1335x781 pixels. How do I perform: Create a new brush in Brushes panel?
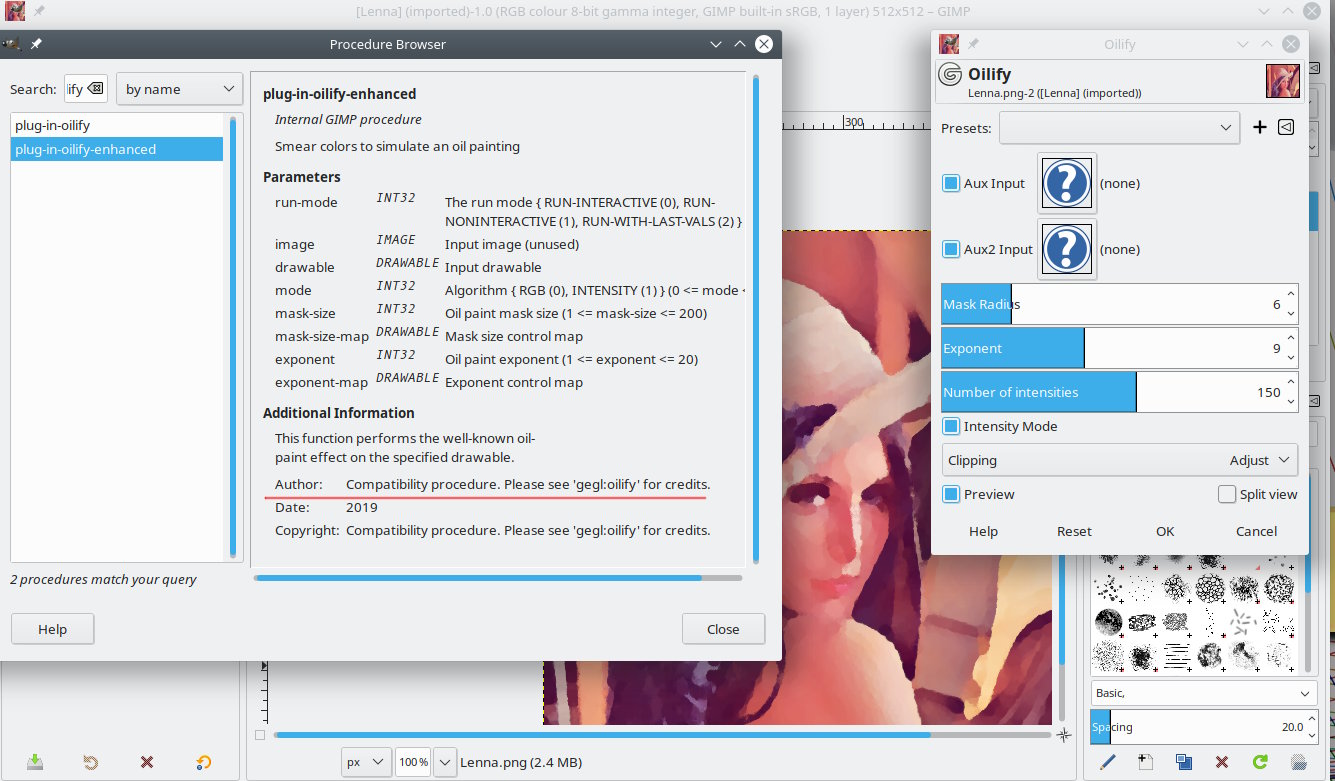click(1146, 762)
